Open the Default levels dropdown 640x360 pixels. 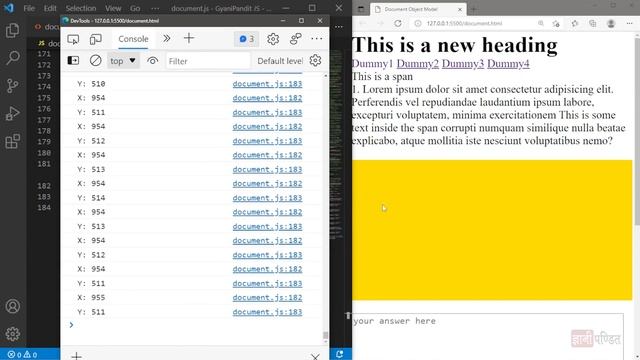(x=280, y=61)
